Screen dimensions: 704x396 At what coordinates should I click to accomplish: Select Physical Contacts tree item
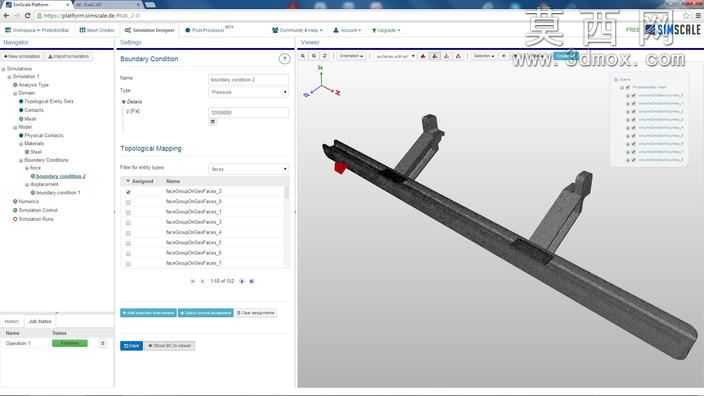pos(41,135)
